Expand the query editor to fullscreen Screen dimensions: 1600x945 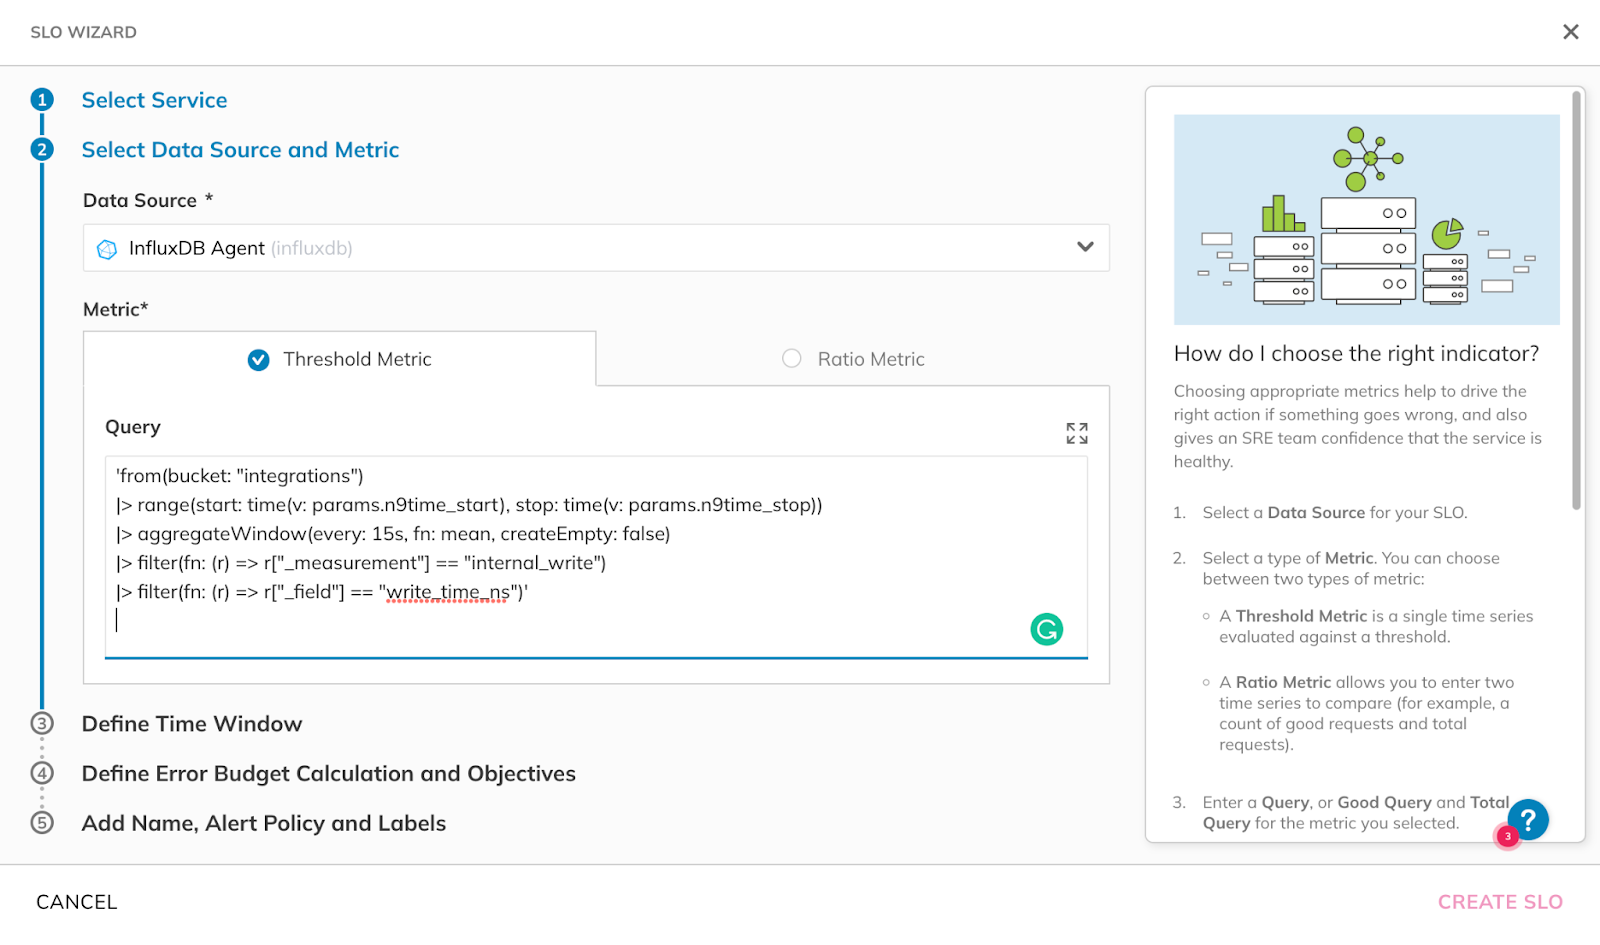pos(1077,433)
